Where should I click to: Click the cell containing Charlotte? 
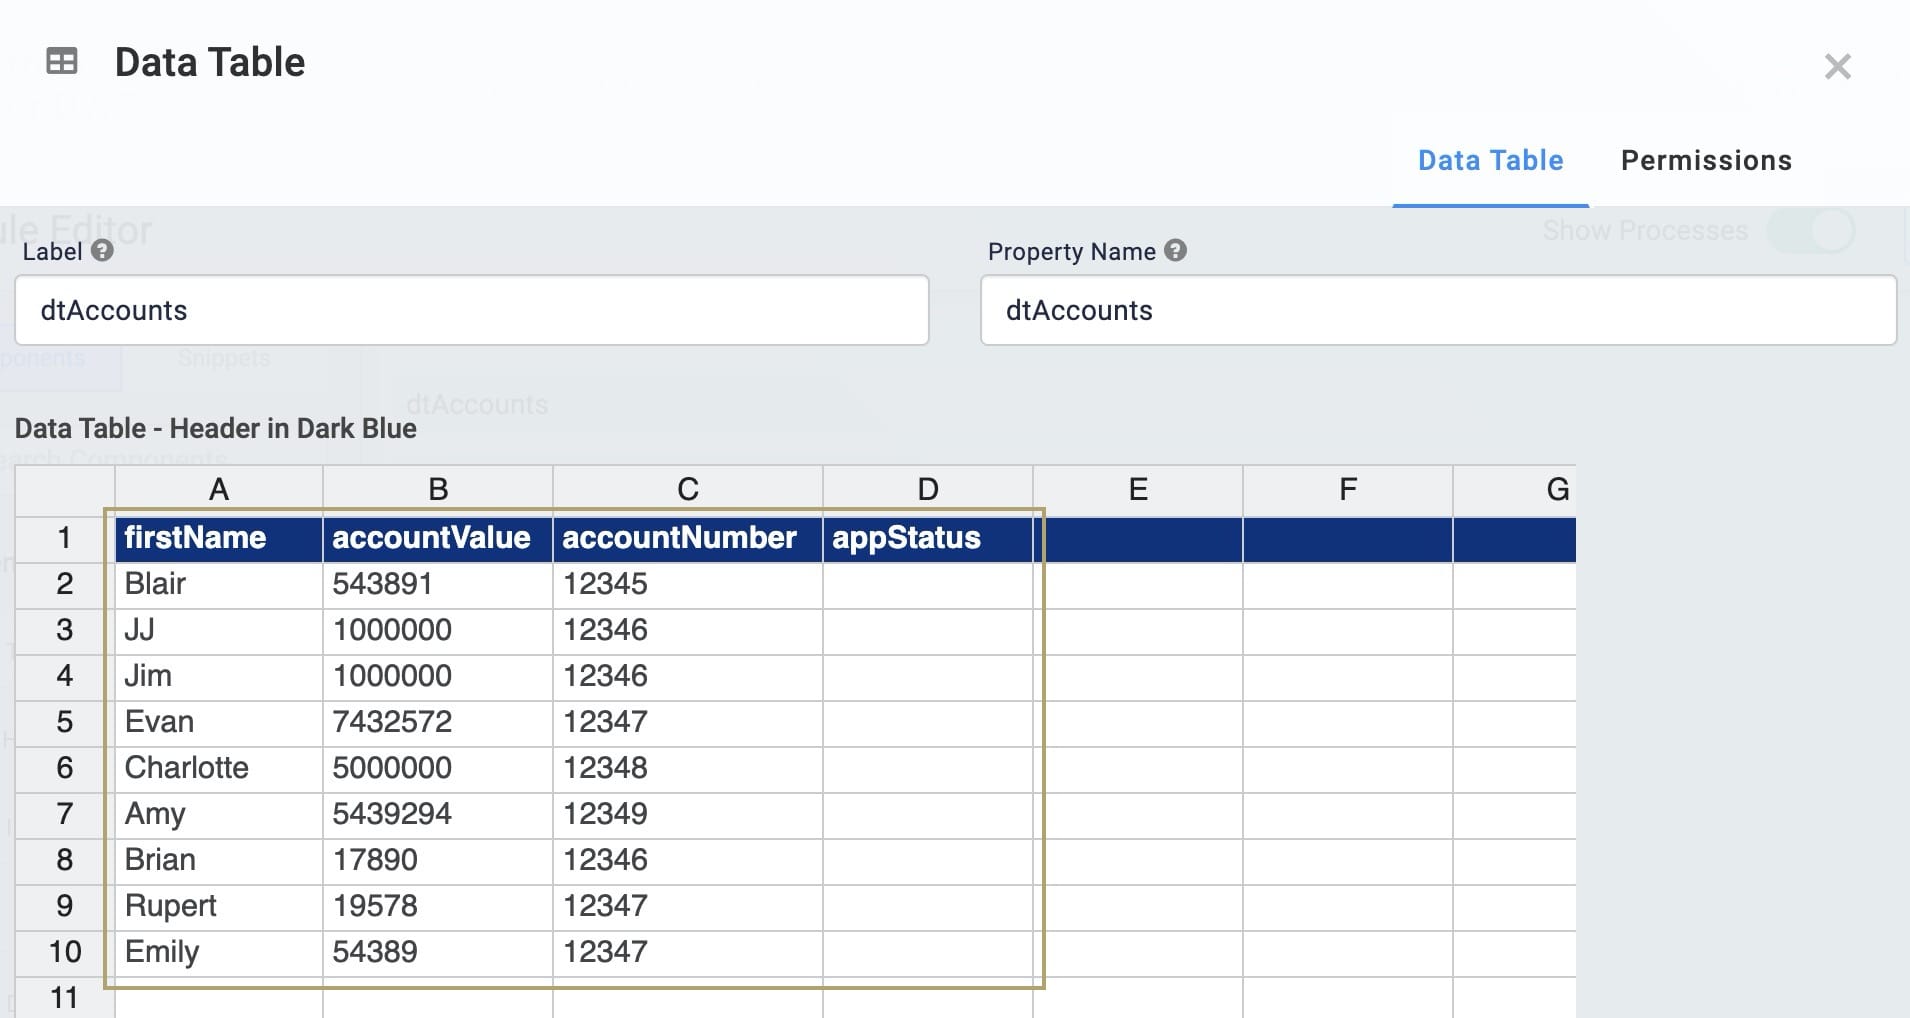pos(219,769)
